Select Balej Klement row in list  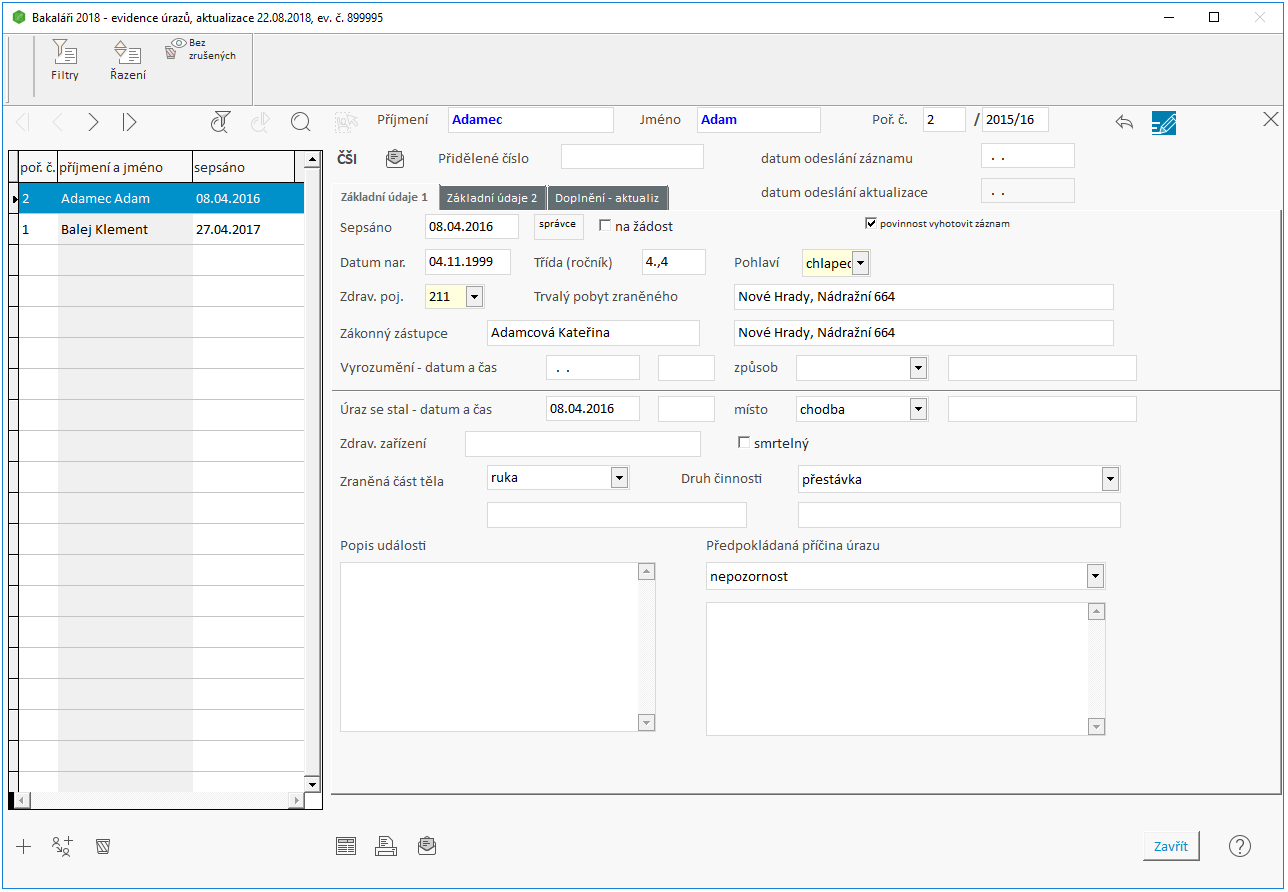point(104,229)
